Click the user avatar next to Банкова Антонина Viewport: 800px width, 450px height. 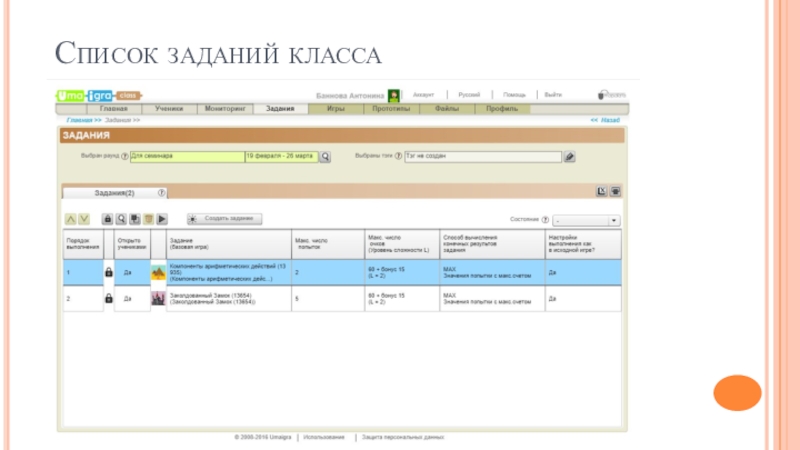[393, 95]
